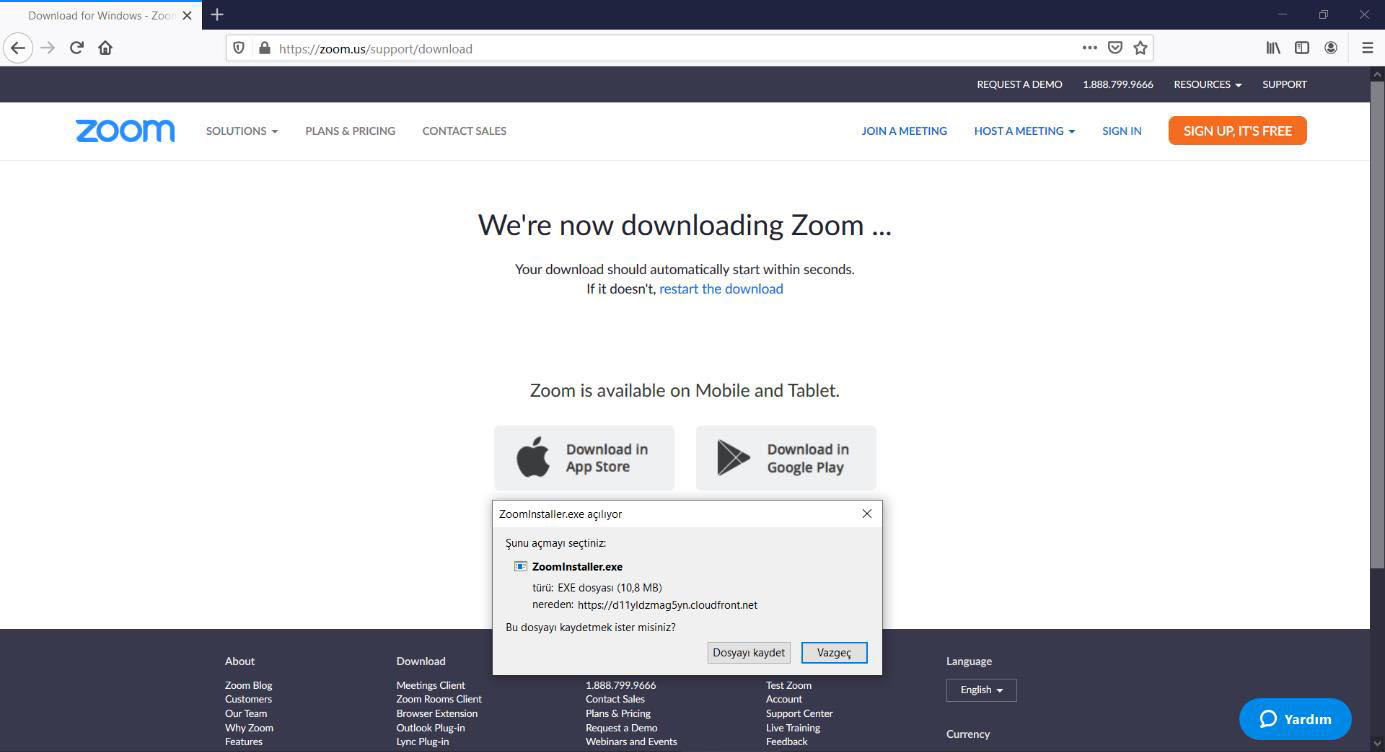Image resolution: width=1385 pixels, height=752 pixels.
Task: Go back using Firefox back arrow
Action: click(17, 48)
